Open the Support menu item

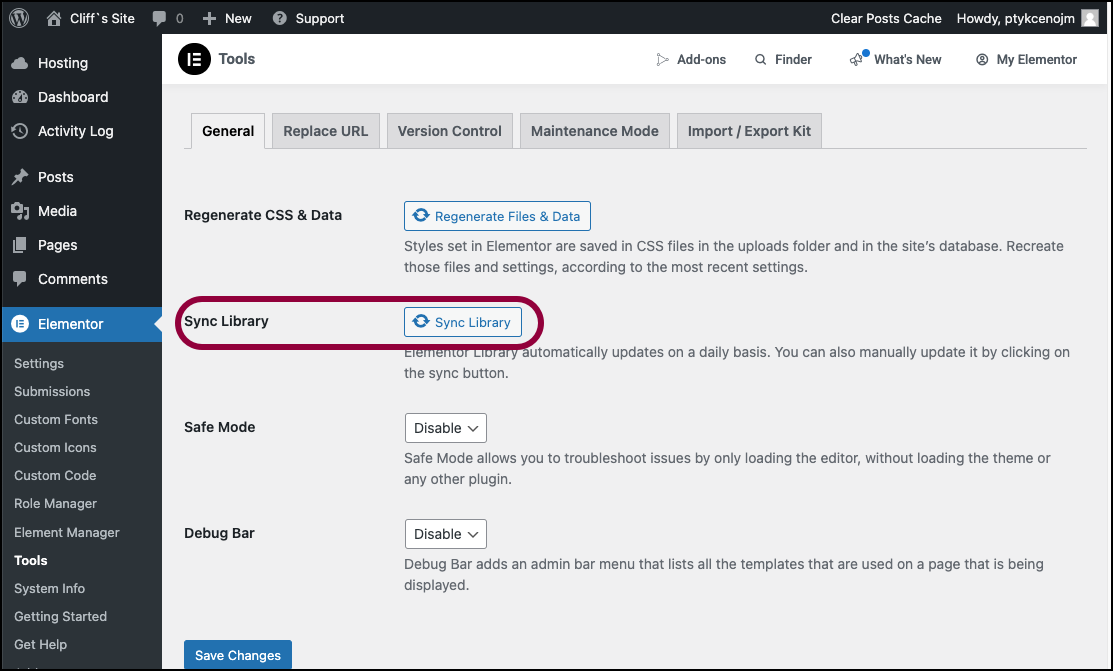point(309,18)
